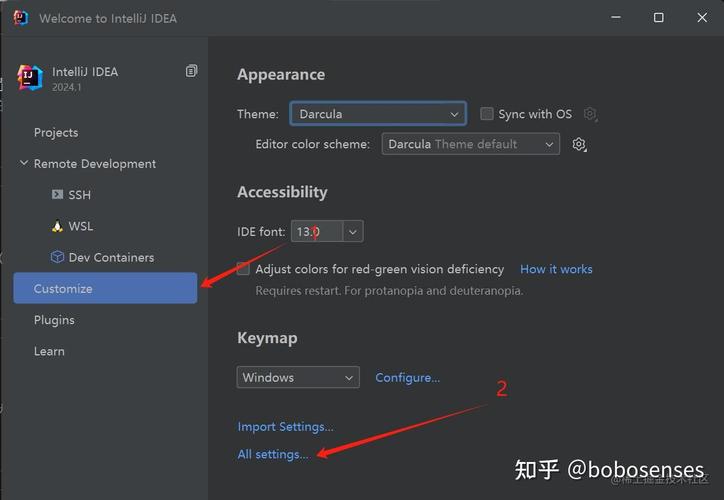Maximize the Welcome to IntelliJ IDEA window
724x500 pixels.
tap(659, 18)
